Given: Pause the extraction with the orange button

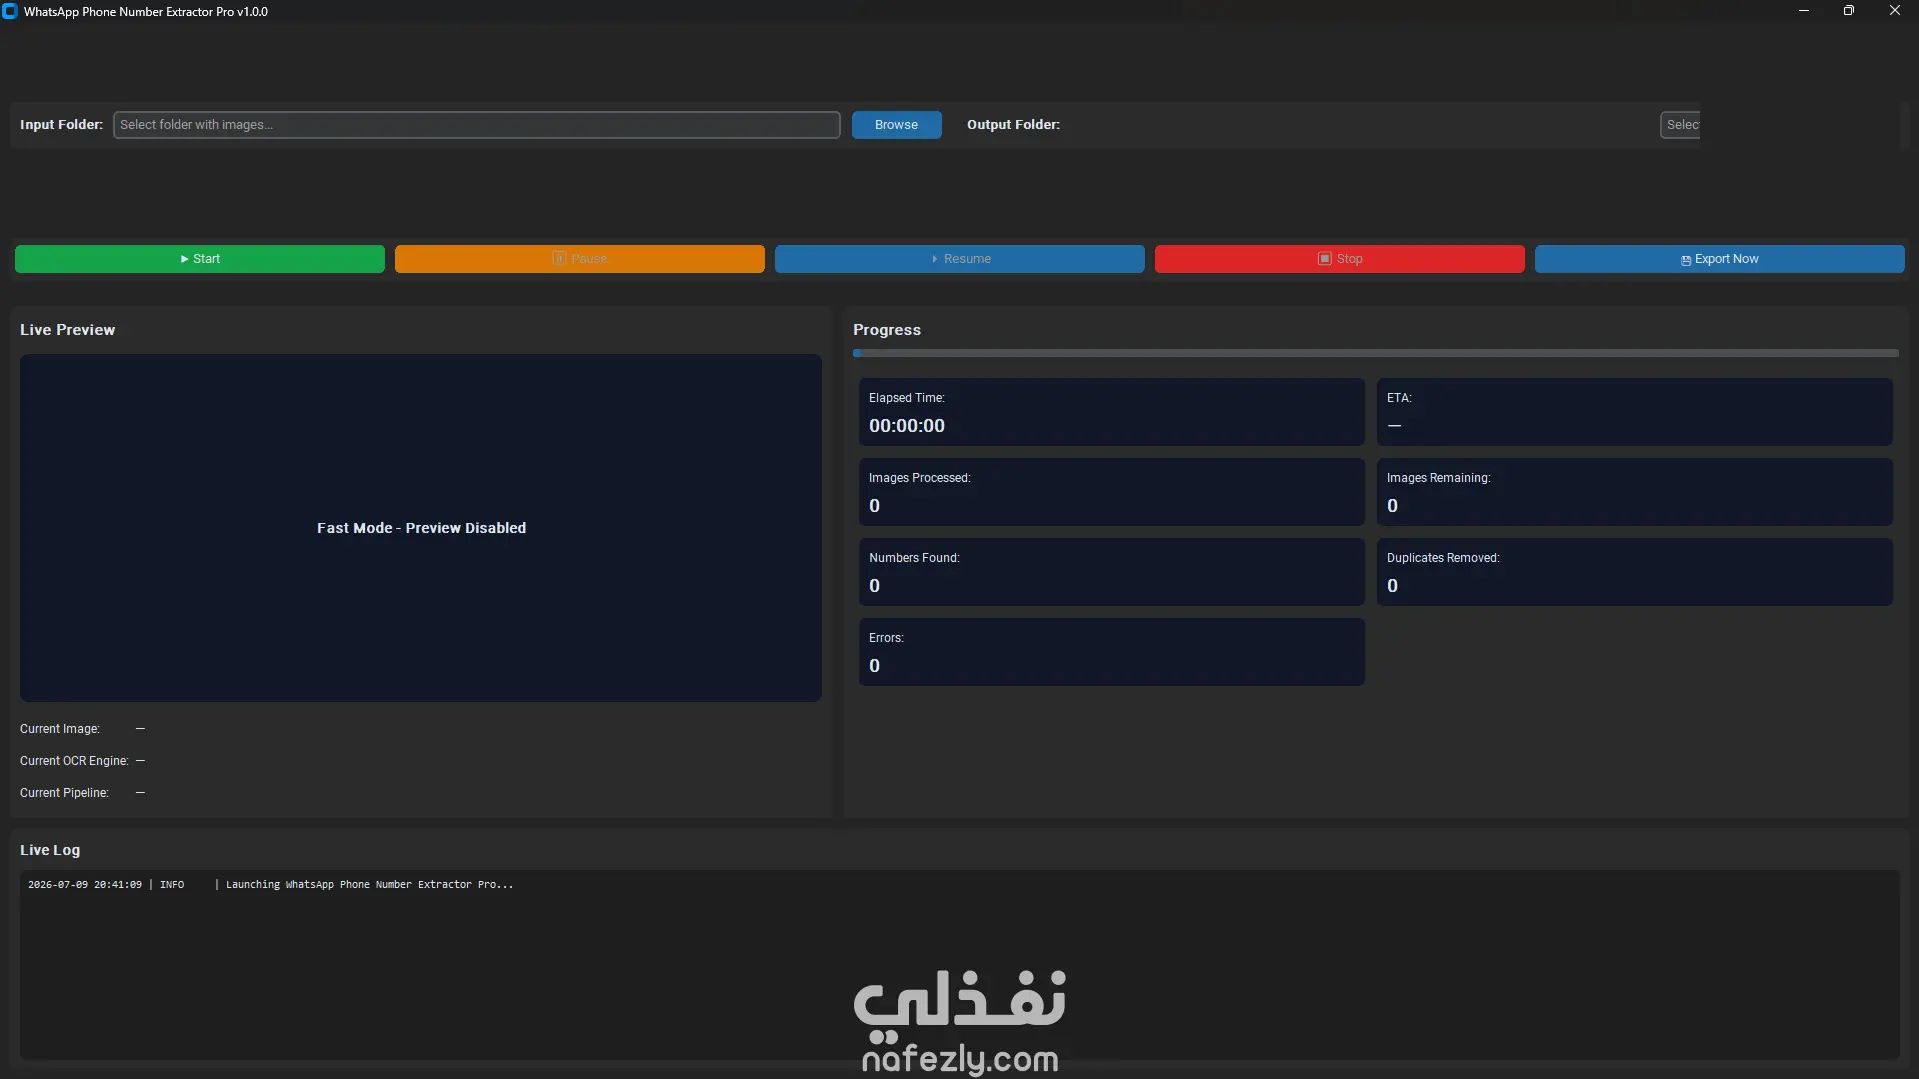Looking at the screenshot, I should 580,259.
